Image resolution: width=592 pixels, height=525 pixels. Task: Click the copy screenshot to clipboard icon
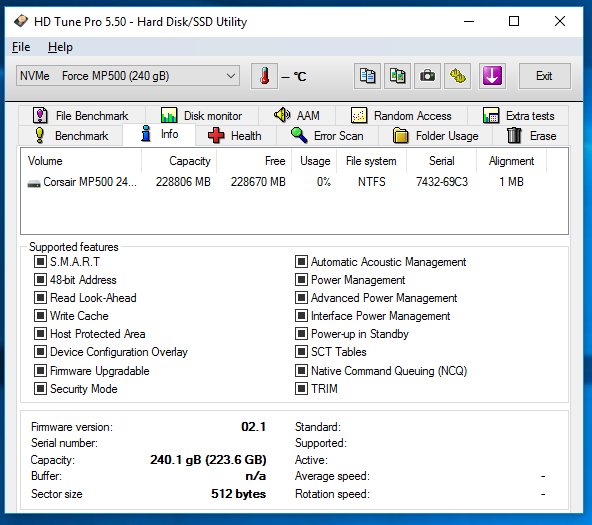tap(397, 76)
